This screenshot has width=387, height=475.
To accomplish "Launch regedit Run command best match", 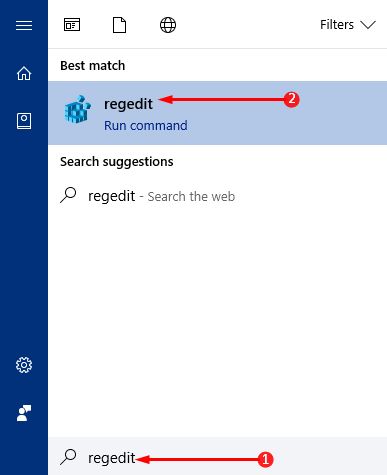I will (x=217, y=113).
